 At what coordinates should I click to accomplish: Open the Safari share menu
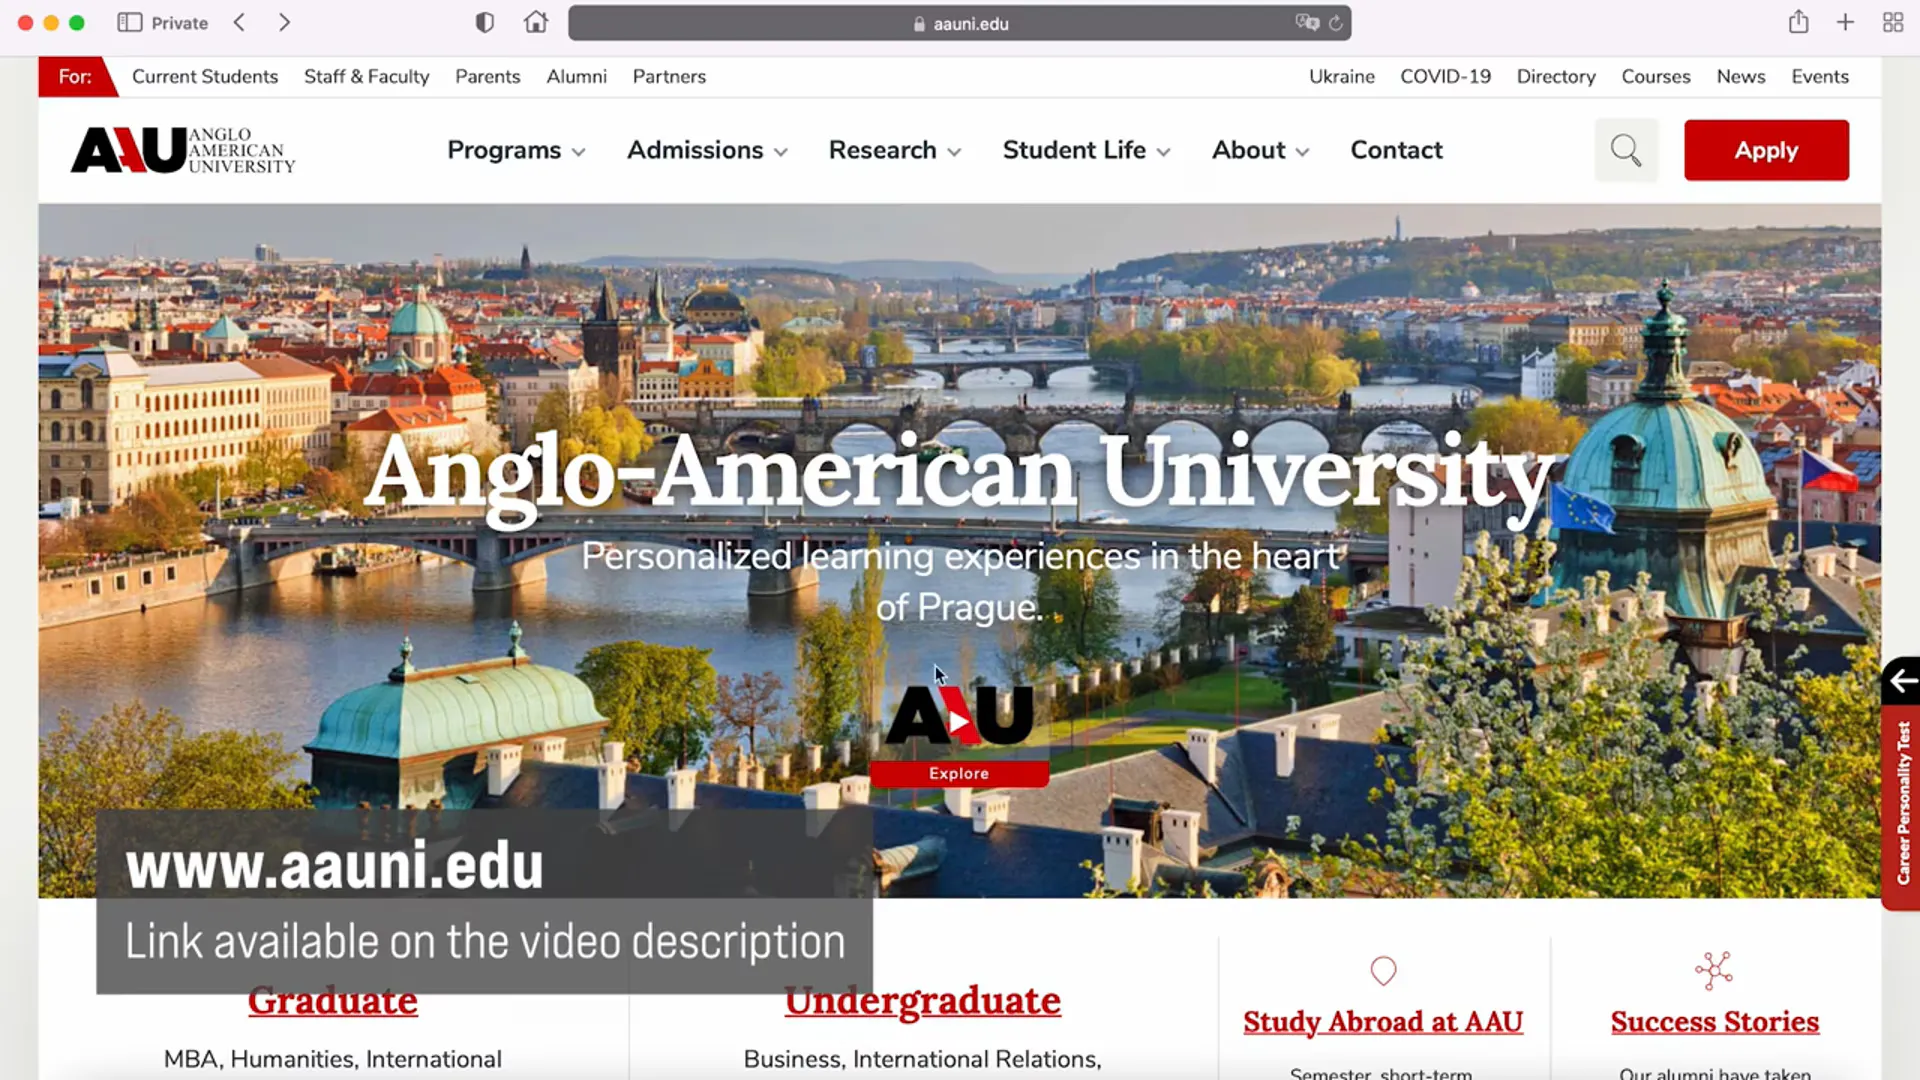(1799, 22)
